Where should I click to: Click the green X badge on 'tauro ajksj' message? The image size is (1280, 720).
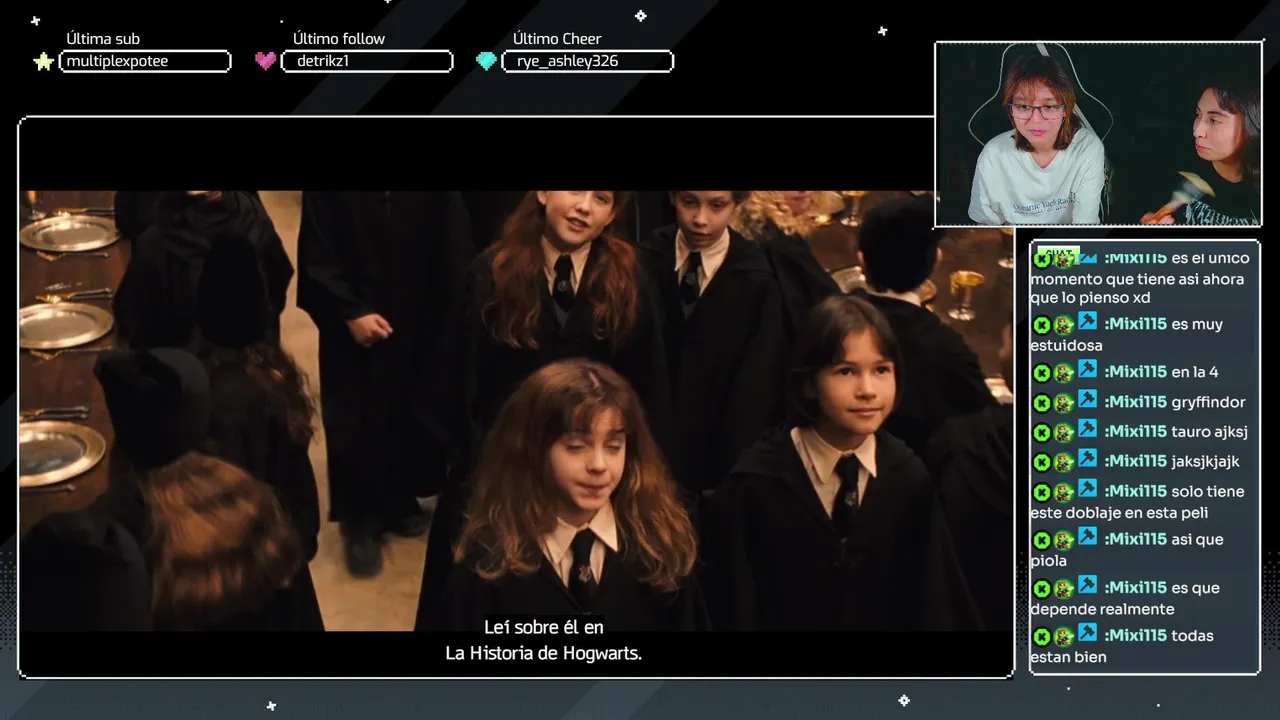(x=1041, y=433)
